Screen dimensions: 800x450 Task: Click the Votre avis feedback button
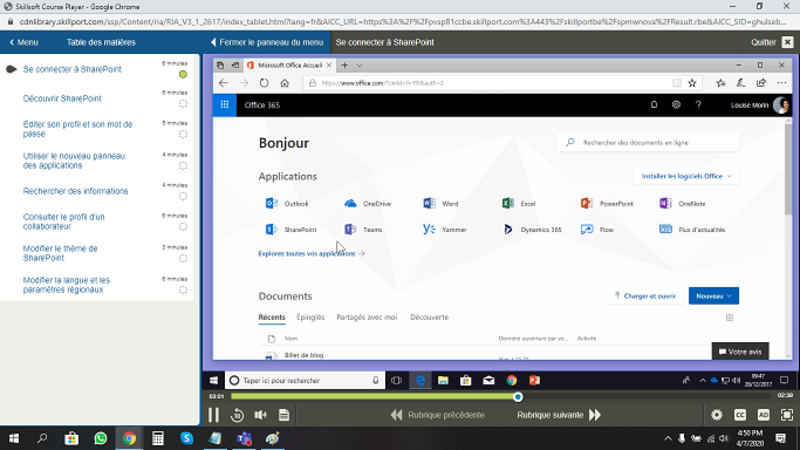coord(740,351)
